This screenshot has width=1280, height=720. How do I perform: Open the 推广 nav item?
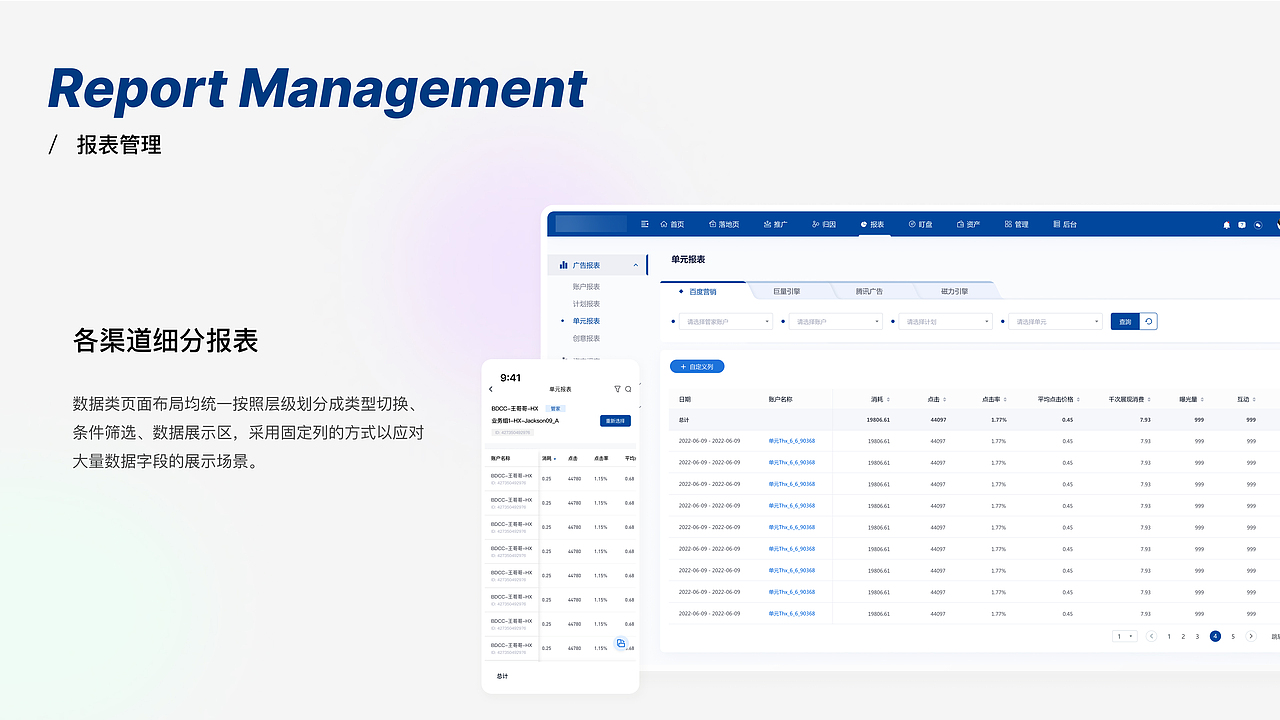point(775,224)
